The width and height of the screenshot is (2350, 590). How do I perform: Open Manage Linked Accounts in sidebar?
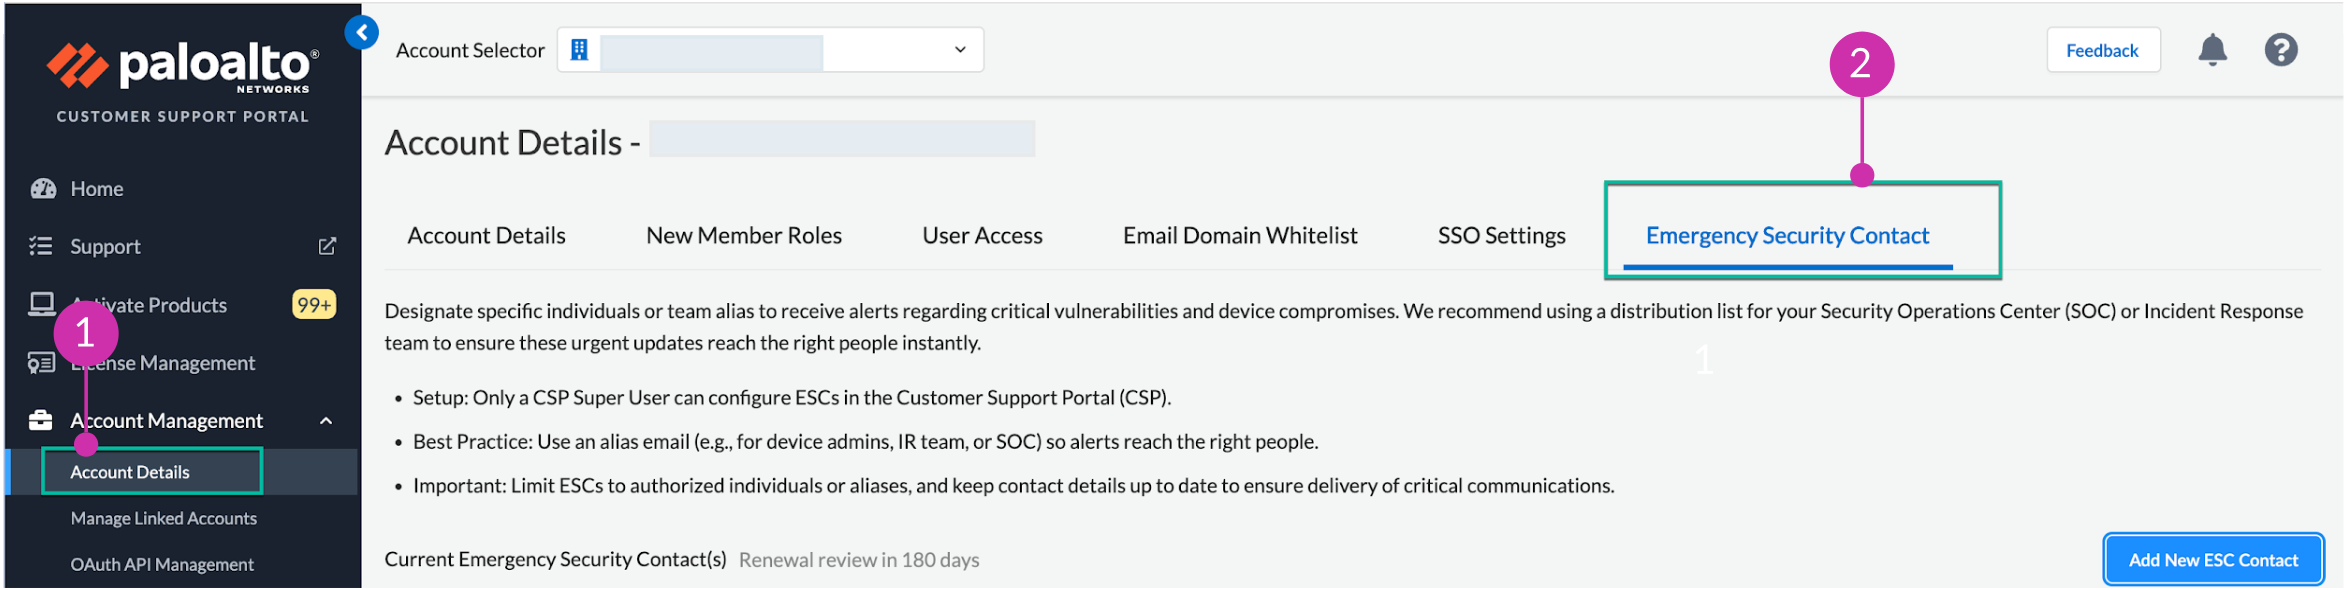pos(164,519)
